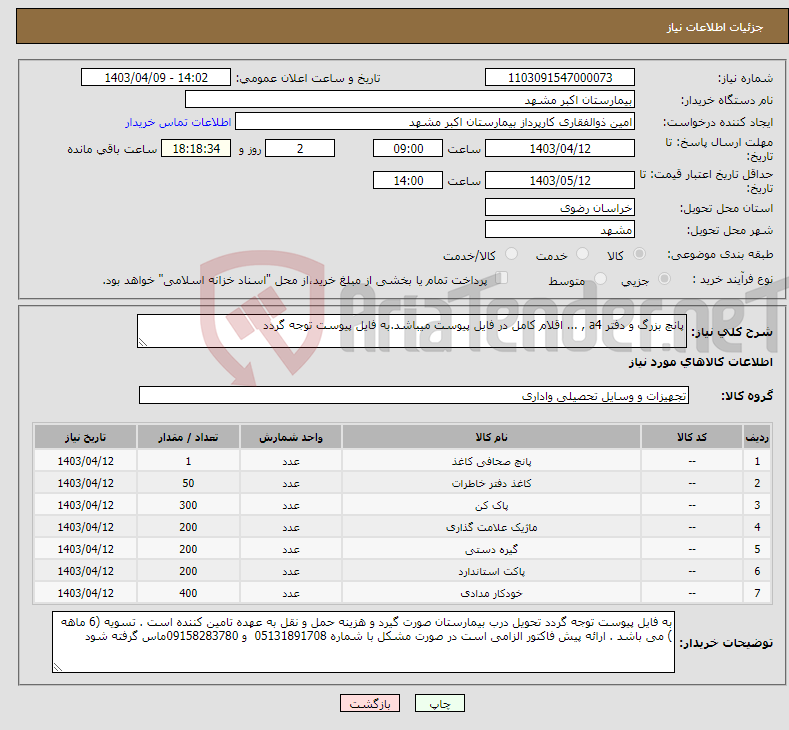Click the remaining days field showing 2
Viewport: 789px width, 730px height.
300,148
